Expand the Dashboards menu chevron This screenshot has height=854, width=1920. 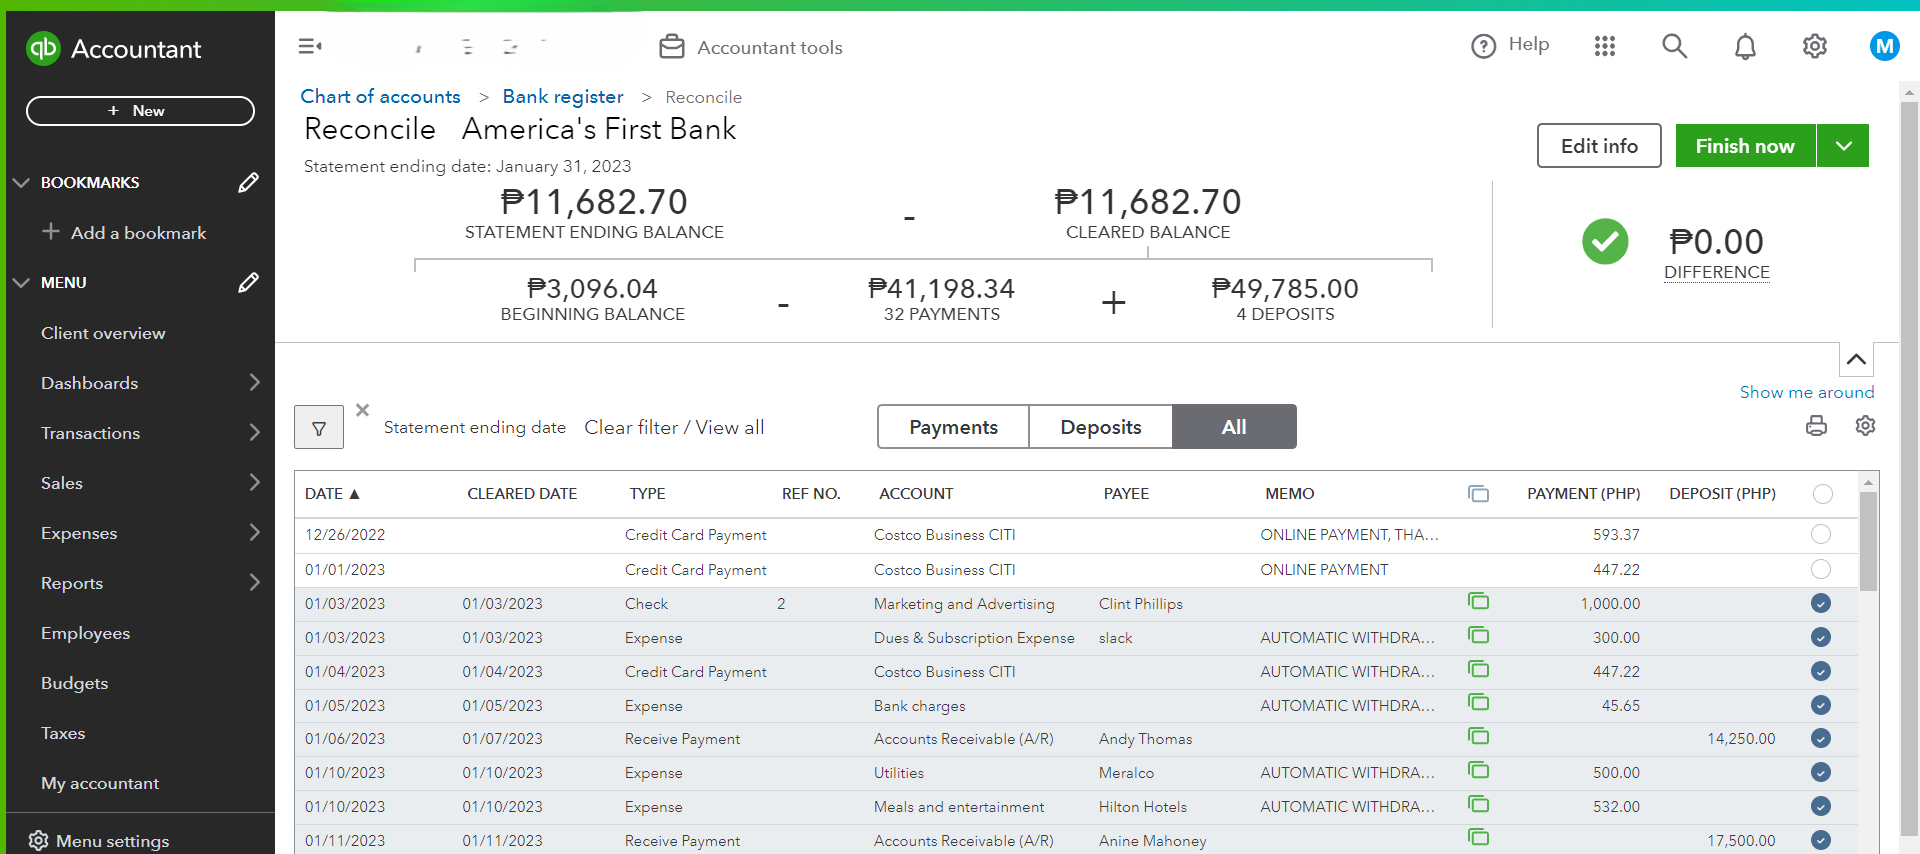(x=254, y=383)
